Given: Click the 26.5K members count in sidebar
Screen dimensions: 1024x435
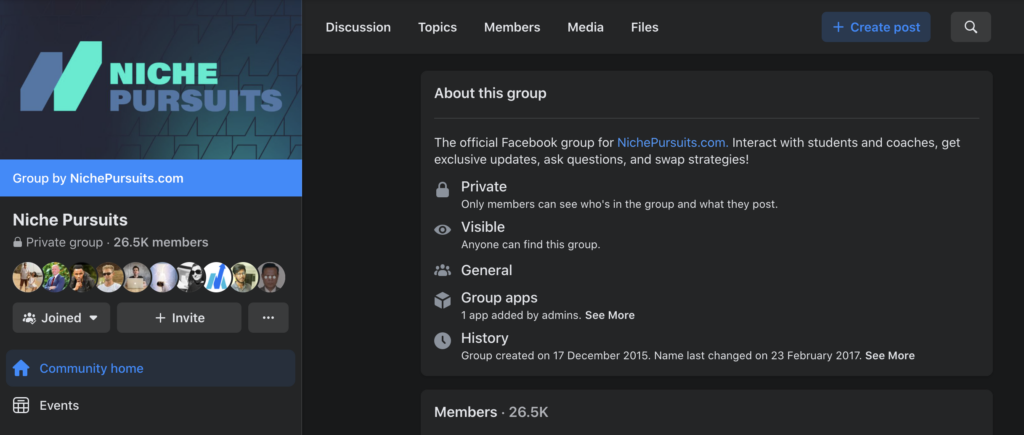Looking at the screenshot, I should [x=161, y=242].
